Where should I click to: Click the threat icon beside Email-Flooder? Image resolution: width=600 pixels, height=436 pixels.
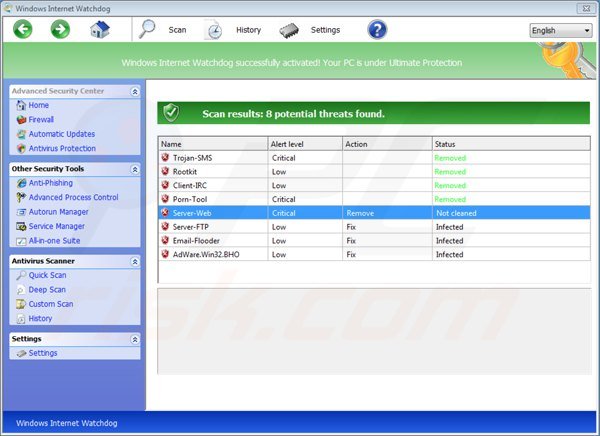tap(165, 240)
